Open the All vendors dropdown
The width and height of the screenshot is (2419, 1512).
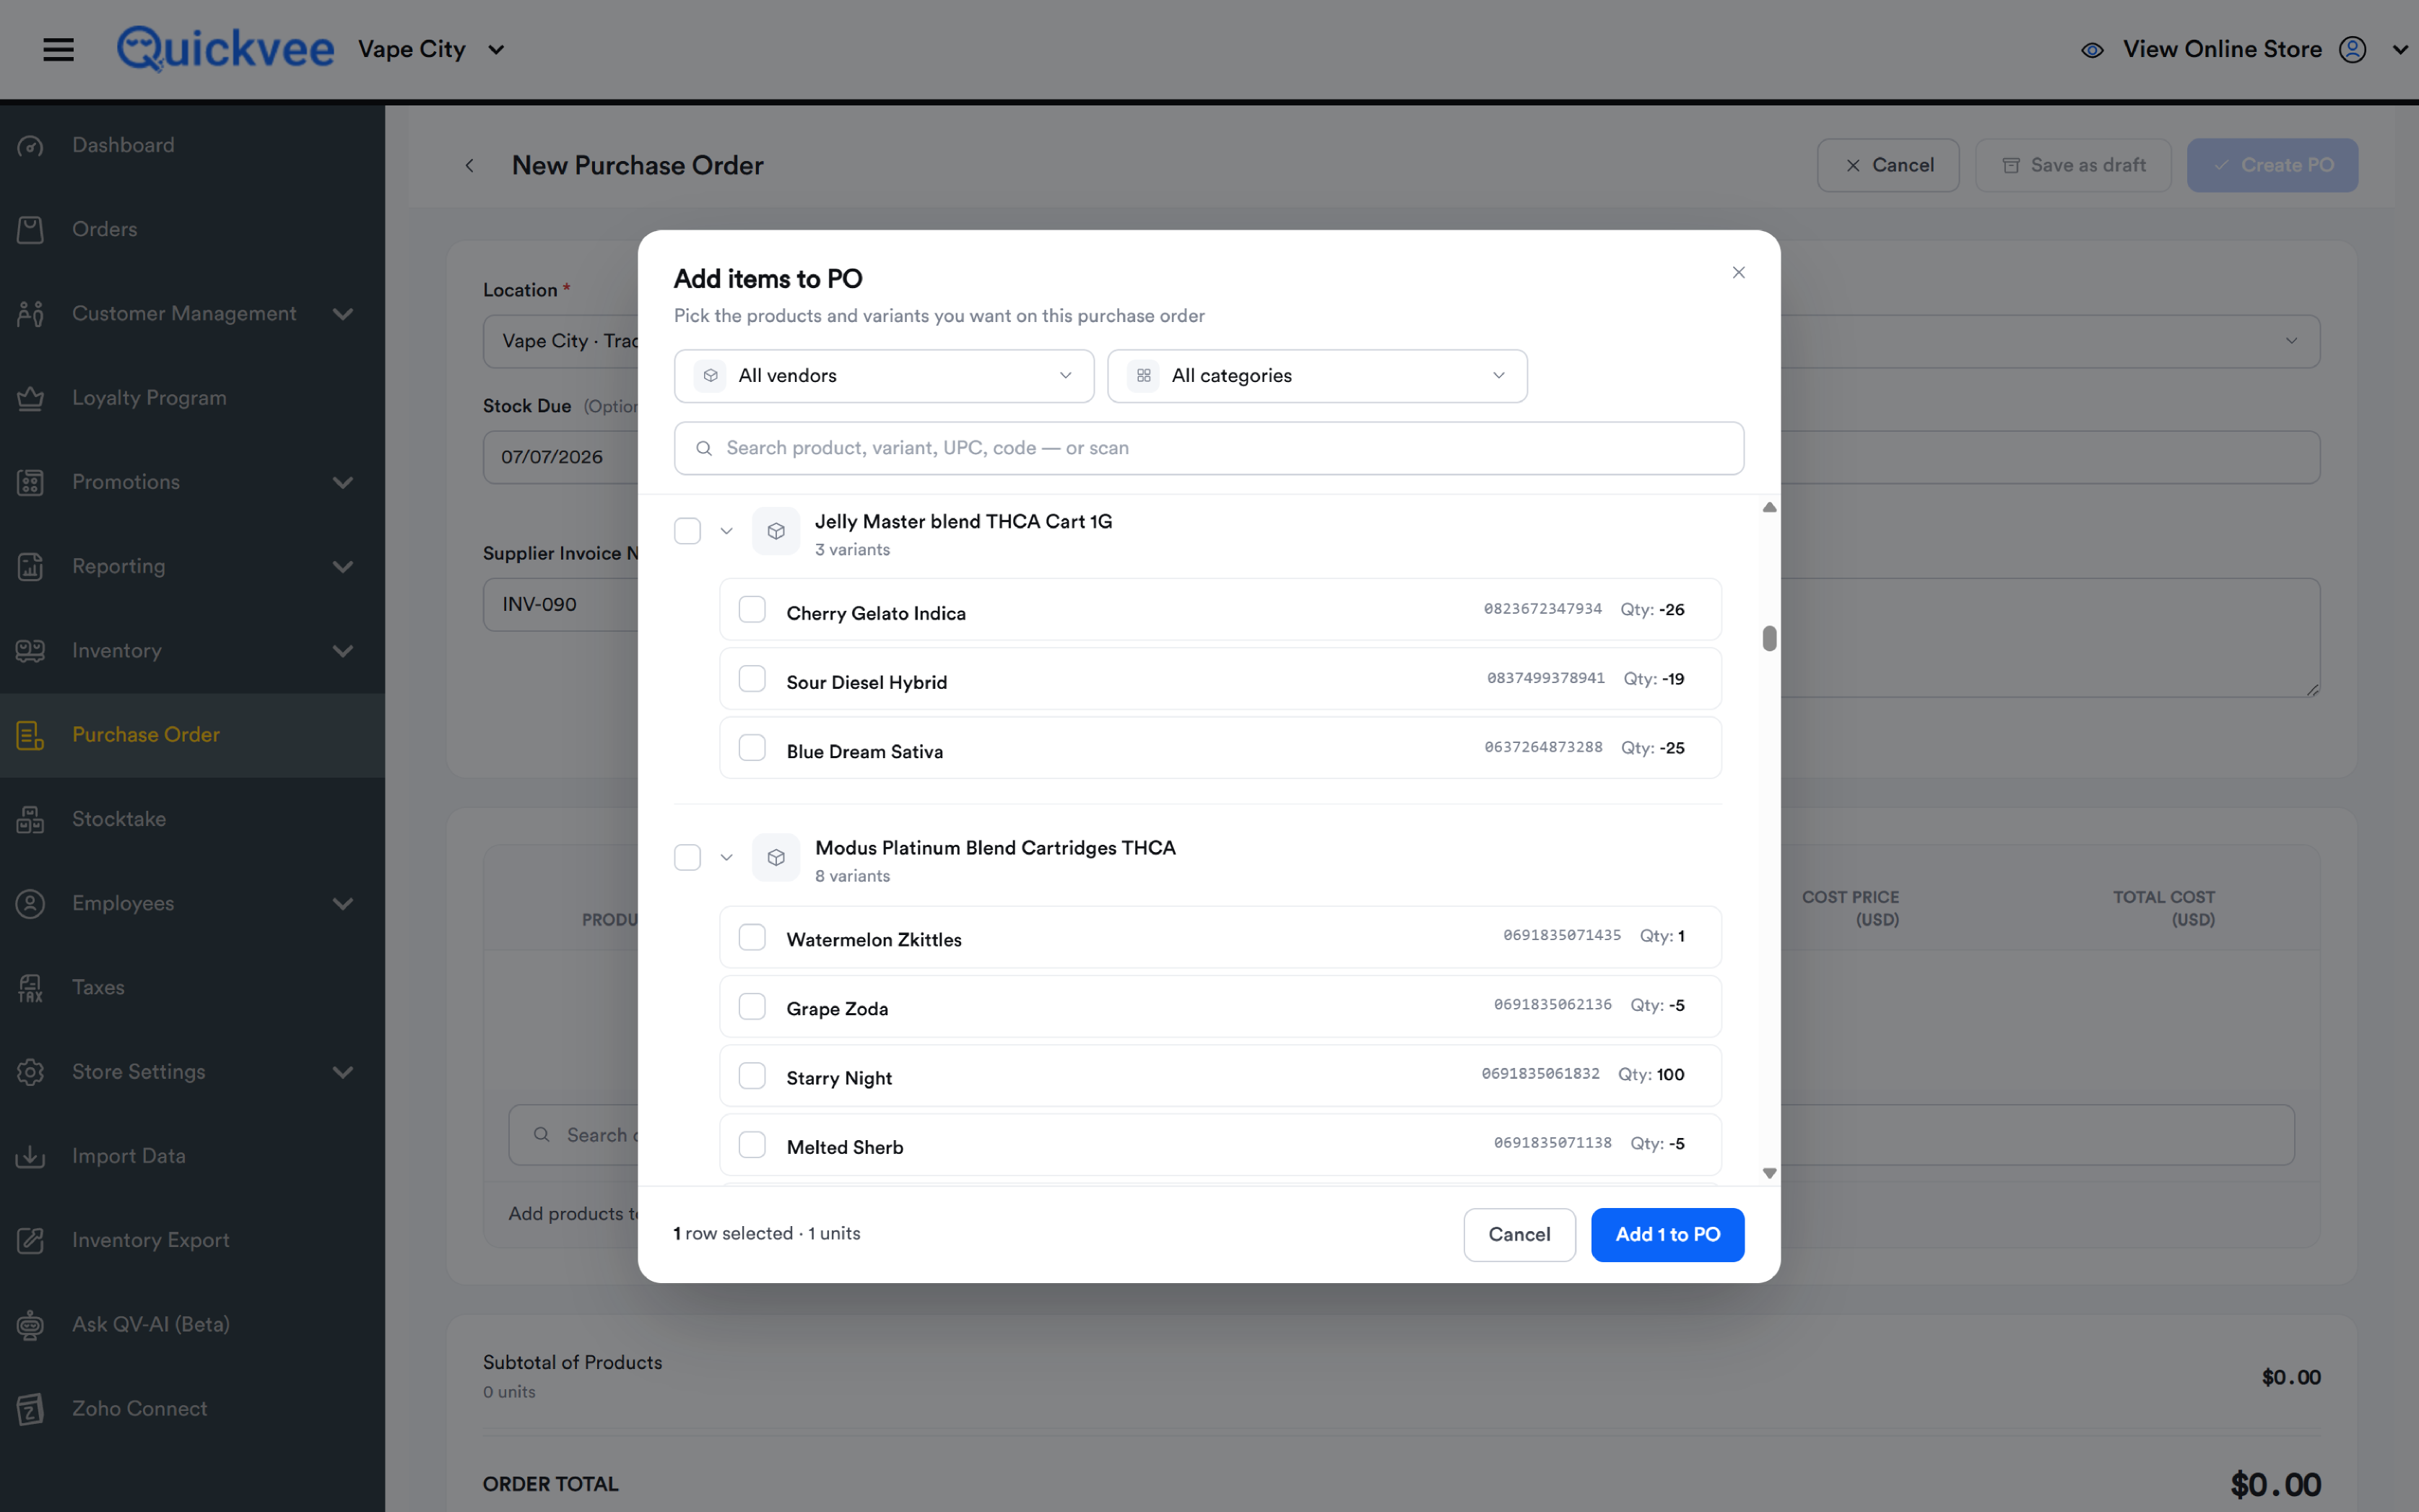pos(884,376)
